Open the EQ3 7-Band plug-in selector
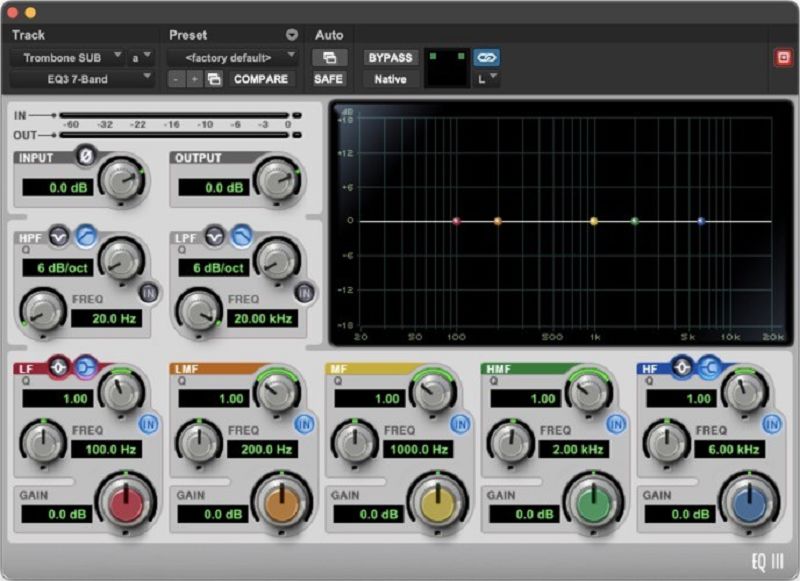Screen dimensions: 800x581 pos(82,79)
